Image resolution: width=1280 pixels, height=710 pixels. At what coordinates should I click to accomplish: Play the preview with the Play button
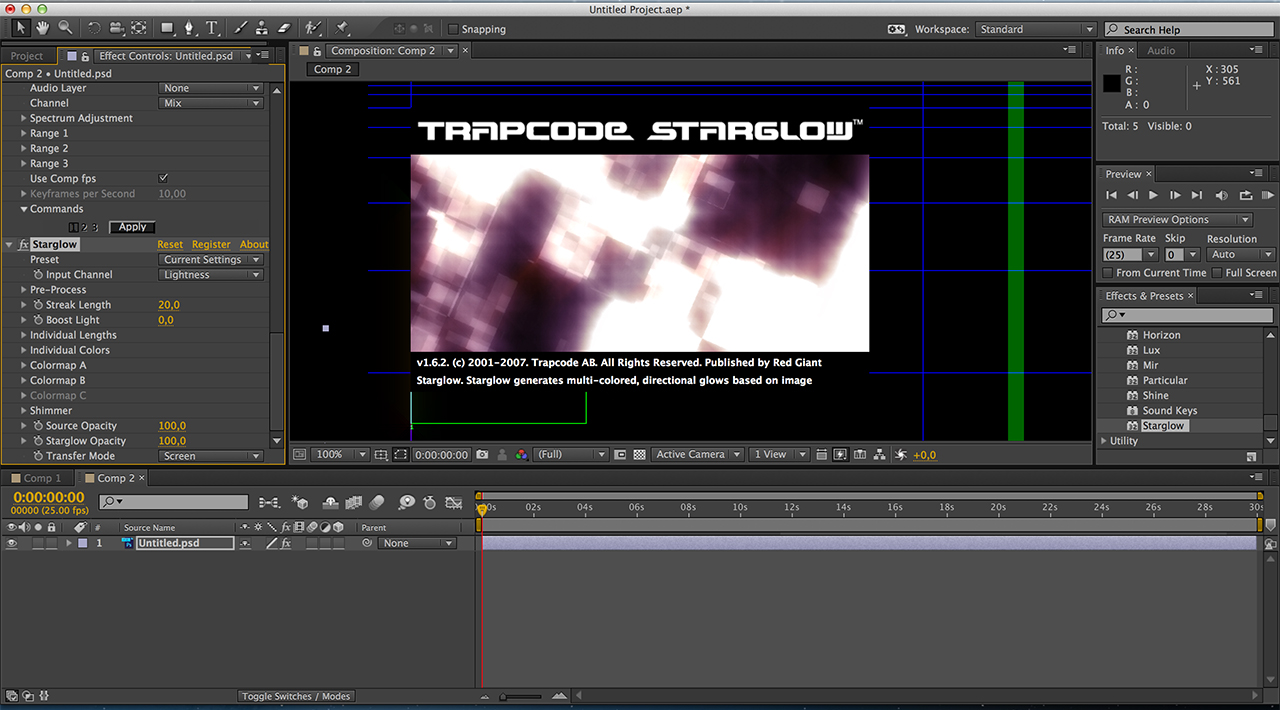pyautogui.click(x=1153, y=195)
